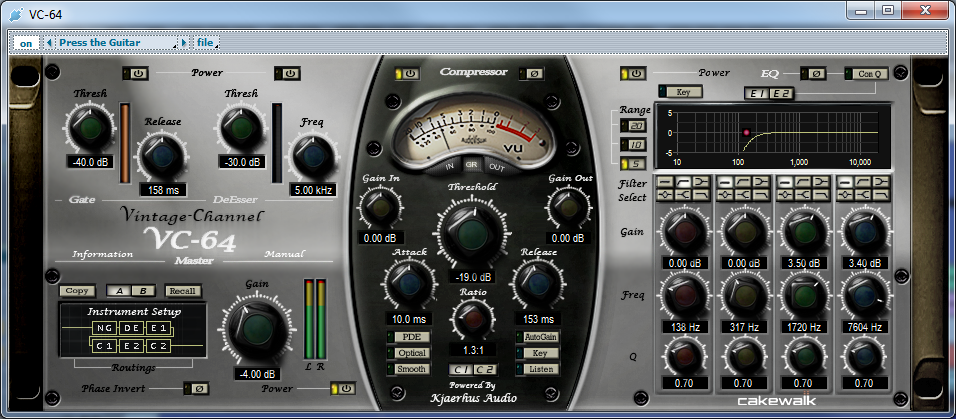The height and width of the screenshot is (419, 956).
Task: Select band 3 flat filter icon
Action: click(x=785, y=181)
